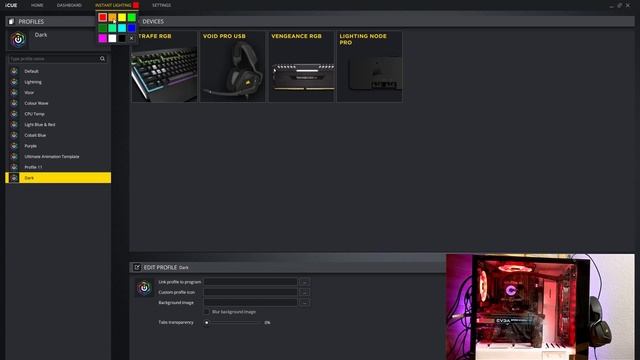Pick the dark green lighting swatch
The width and height of the screenshot is (640, 360).
click(x=102, y=28)
